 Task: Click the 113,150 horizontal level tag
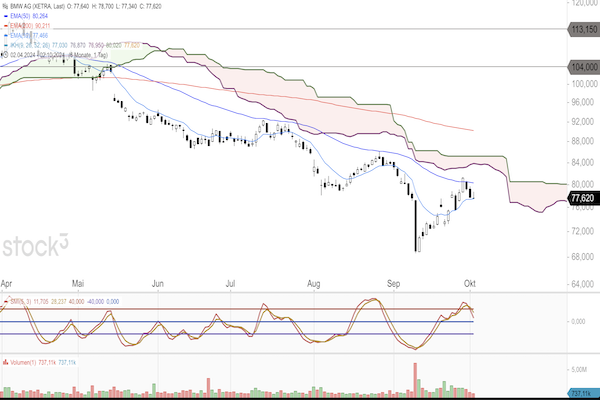point(583,29)
